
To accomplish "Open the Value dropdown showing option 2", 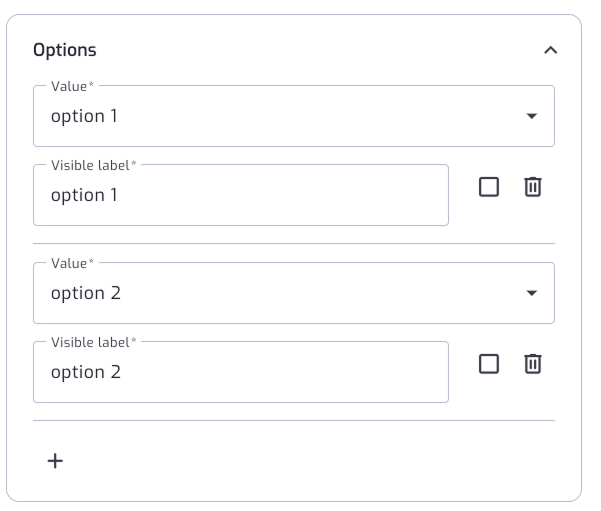I will coord(294,293).
